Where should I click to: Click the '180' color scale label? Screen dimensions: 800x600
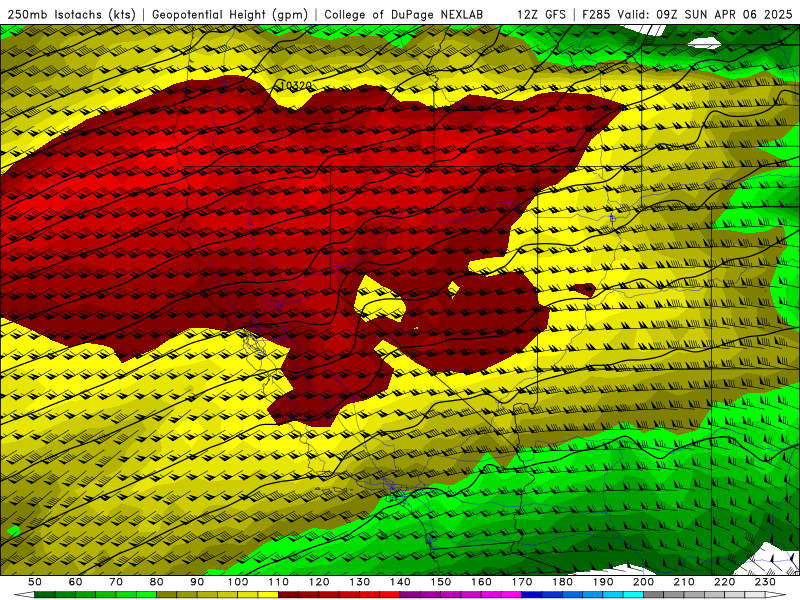(562, 582)
